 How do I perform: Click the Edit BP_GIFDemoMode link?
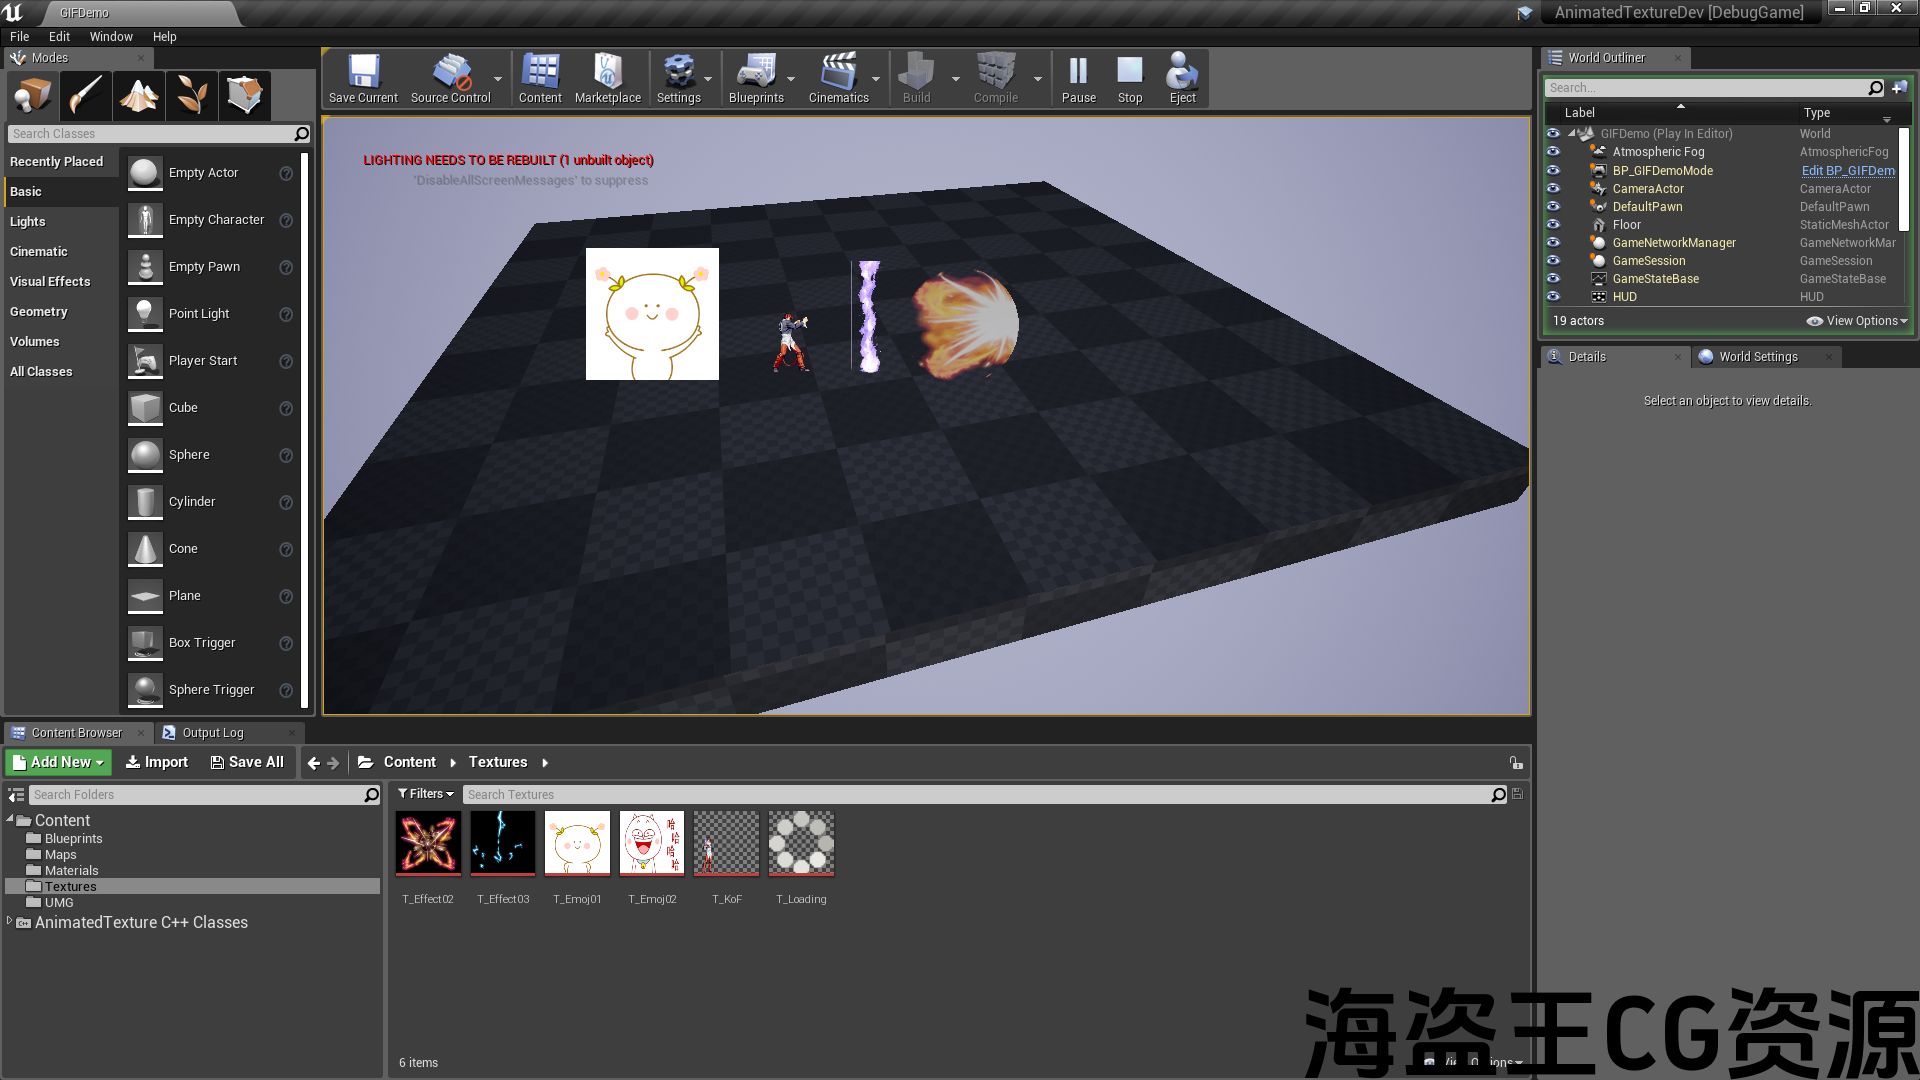click(x=1847, y=170)
